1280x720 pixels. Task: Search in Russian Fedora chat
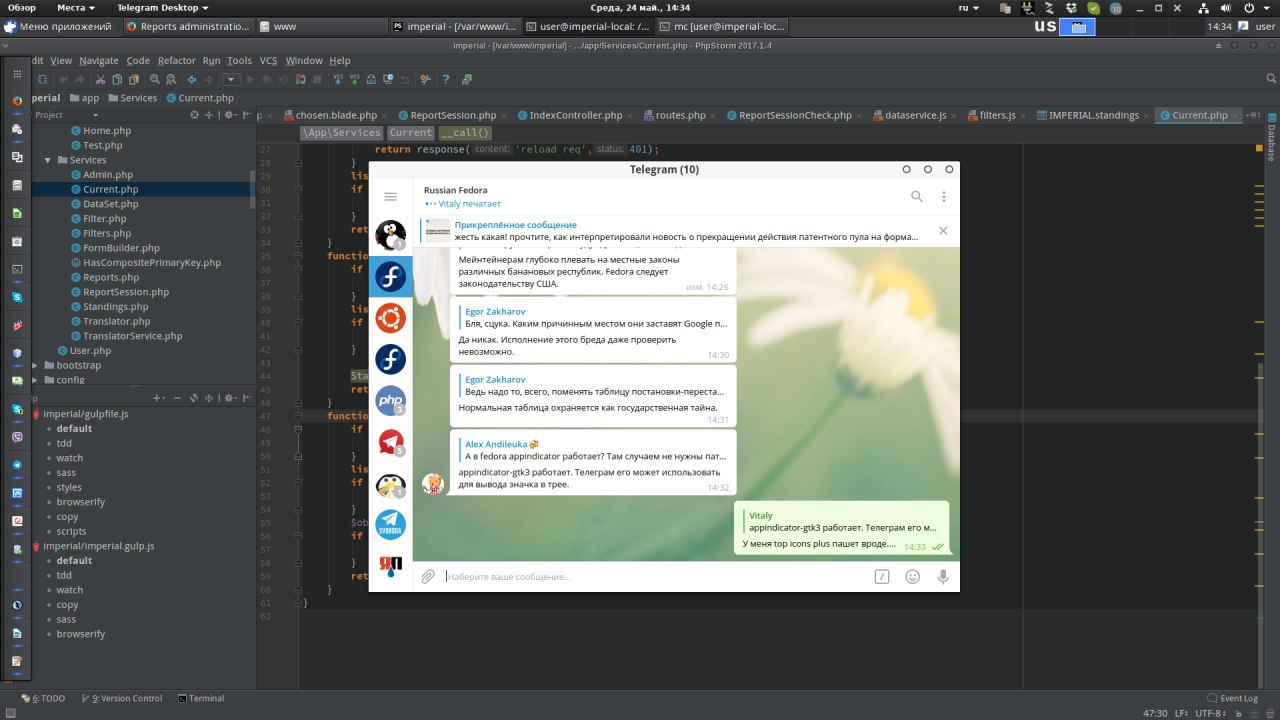point(916,197)
